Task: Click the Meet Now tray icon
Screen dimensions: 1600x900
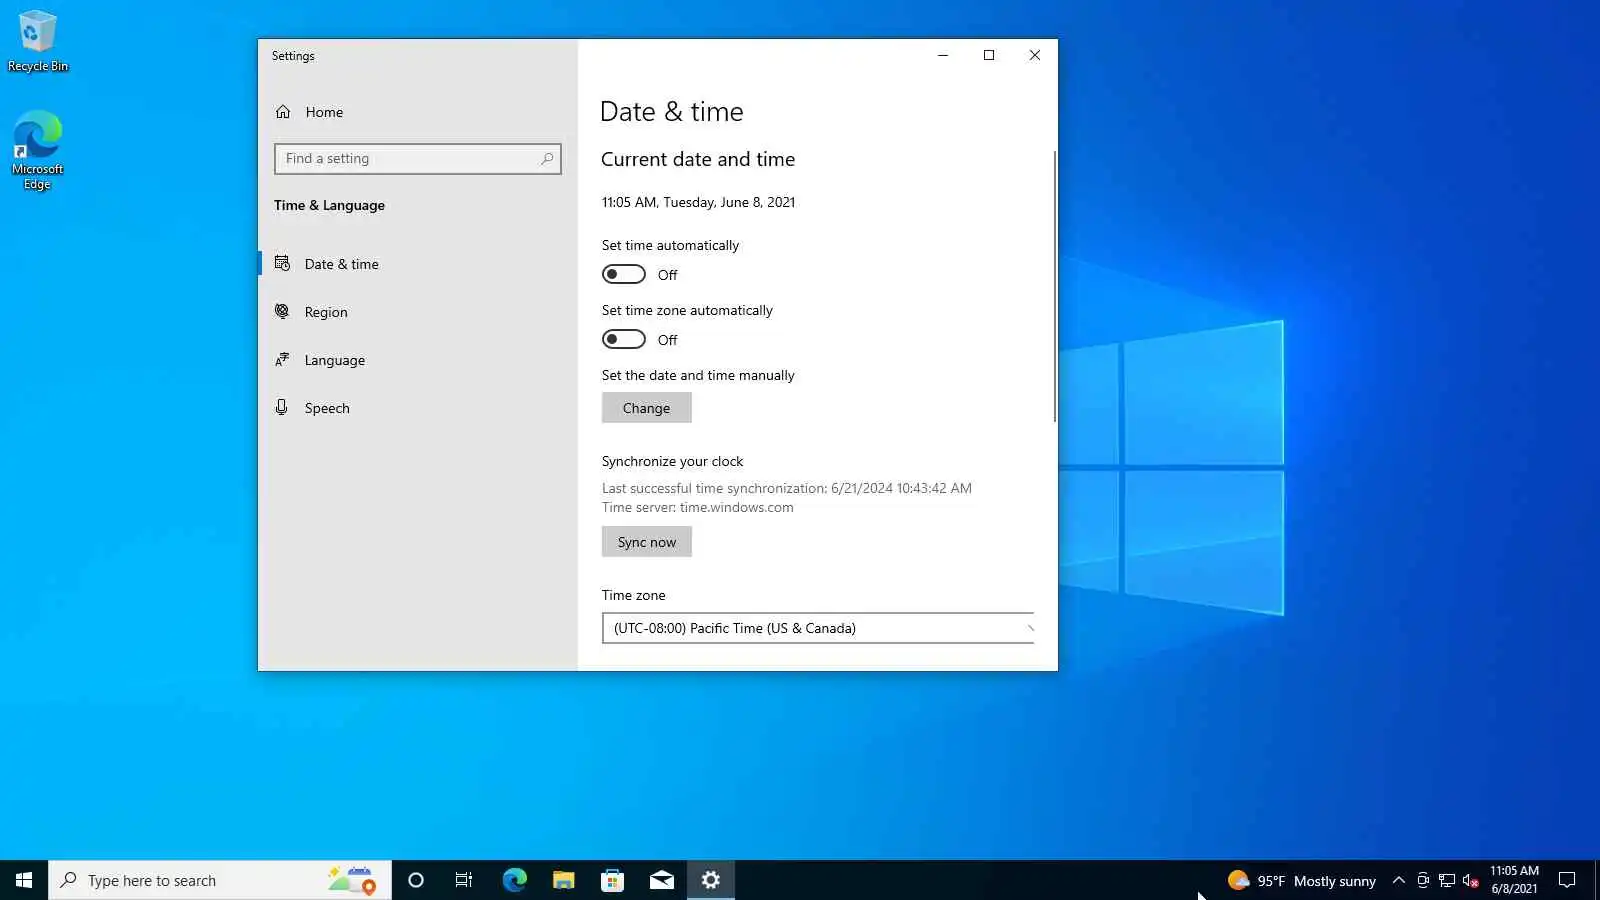Action: click(x=1423, y=880)
